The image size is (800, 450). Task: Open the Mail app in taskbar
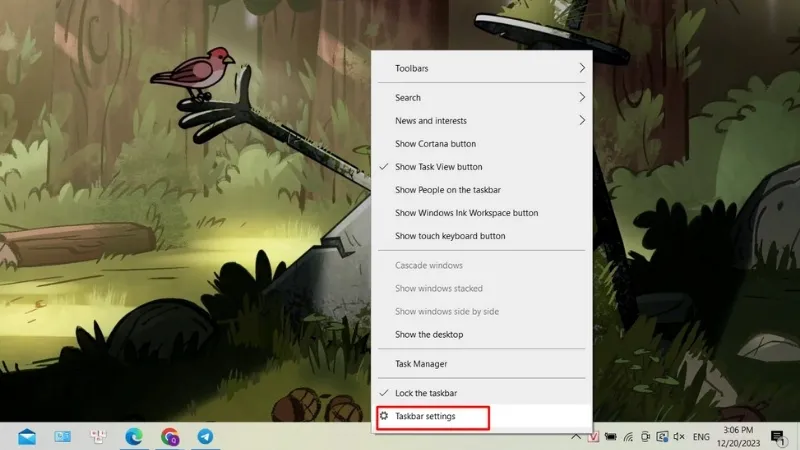(27, 437)
